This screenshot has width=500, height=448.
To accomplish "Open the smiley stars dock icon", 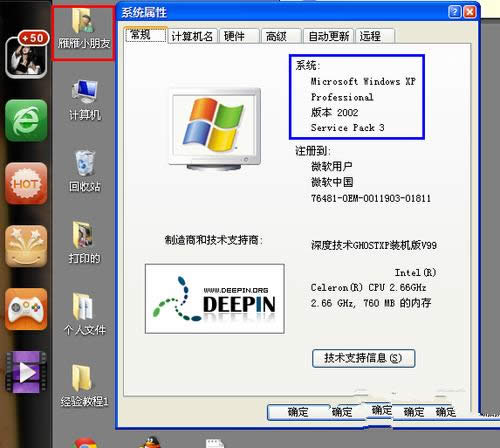I will pyautogui.click(x=26, y=246).
